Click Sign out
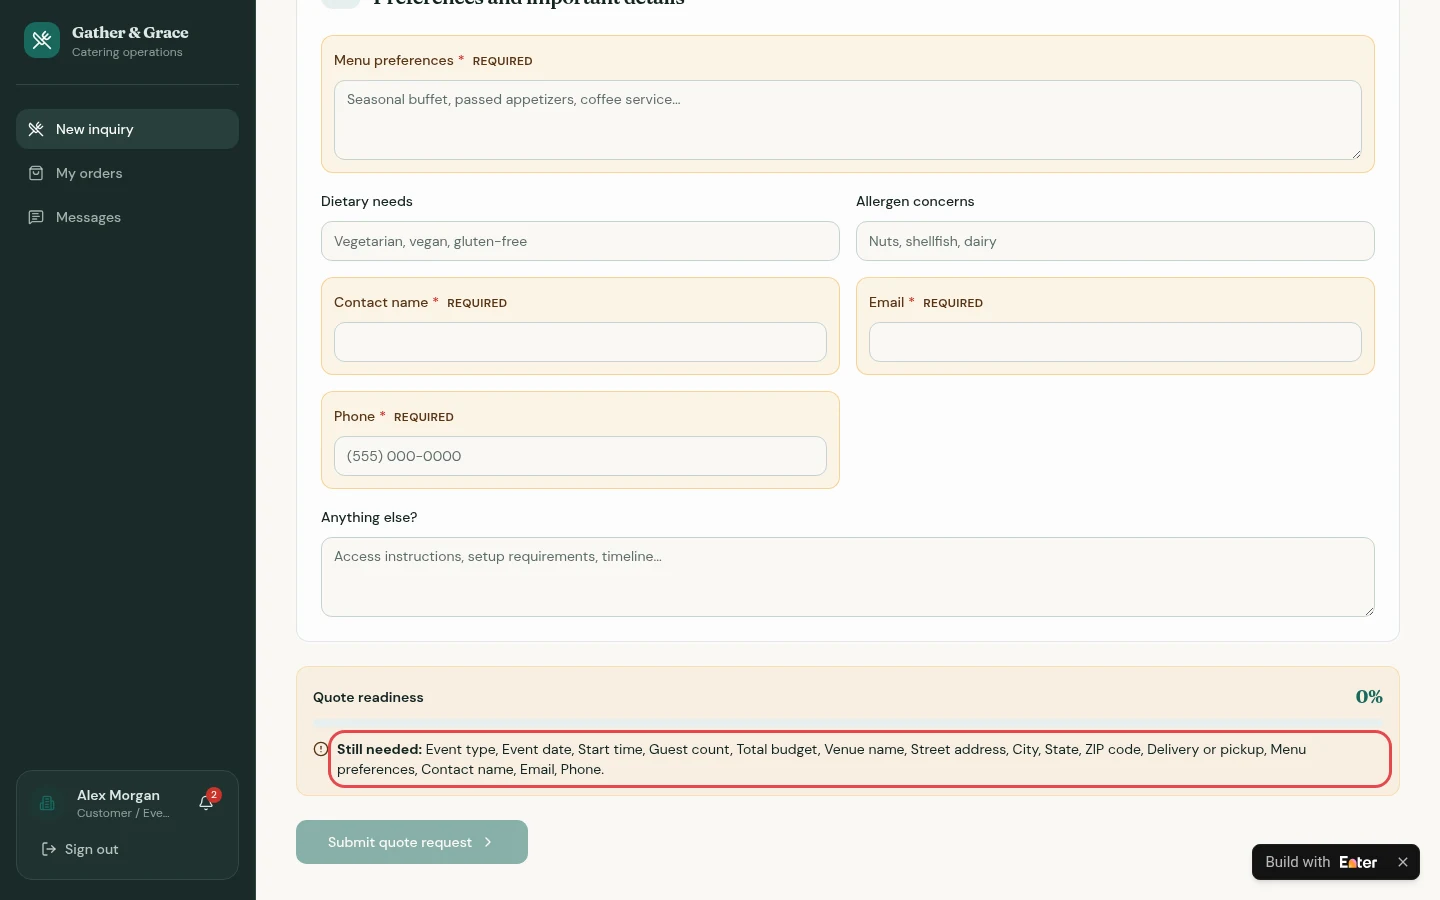This screenshot has height=900, width=1440. [x=80, y=849]
